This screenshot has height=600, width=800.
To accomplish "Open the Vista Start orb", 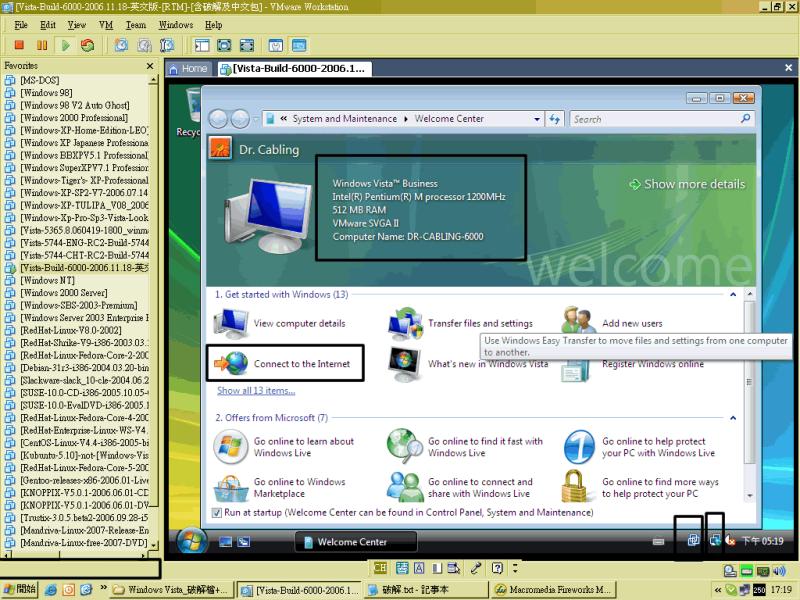I will pyautogui.click(x=192, y=541).
